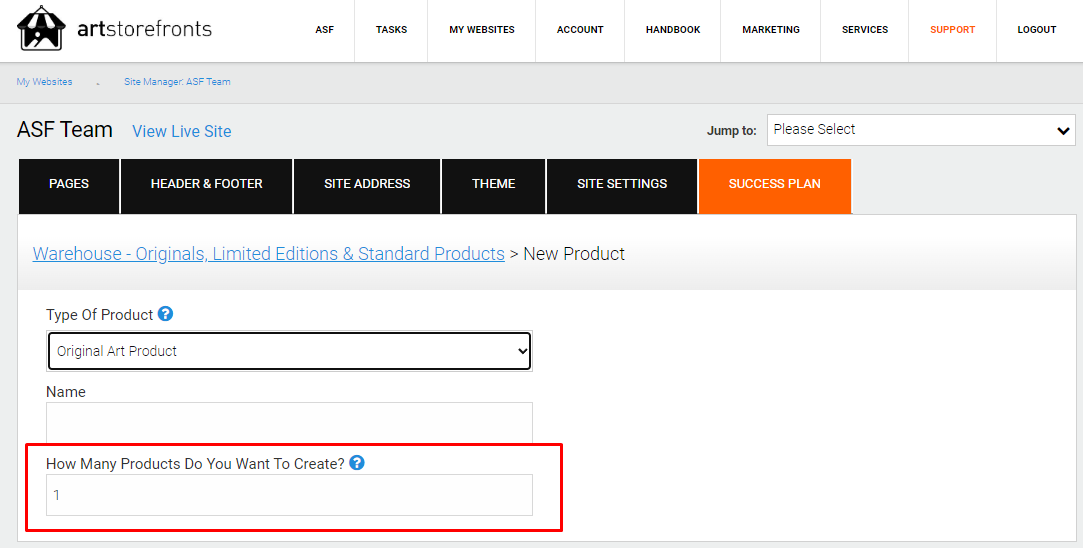Screen dimensions: 1083x548
Task: Open the Site Settings tab
Action: point(622,185)
